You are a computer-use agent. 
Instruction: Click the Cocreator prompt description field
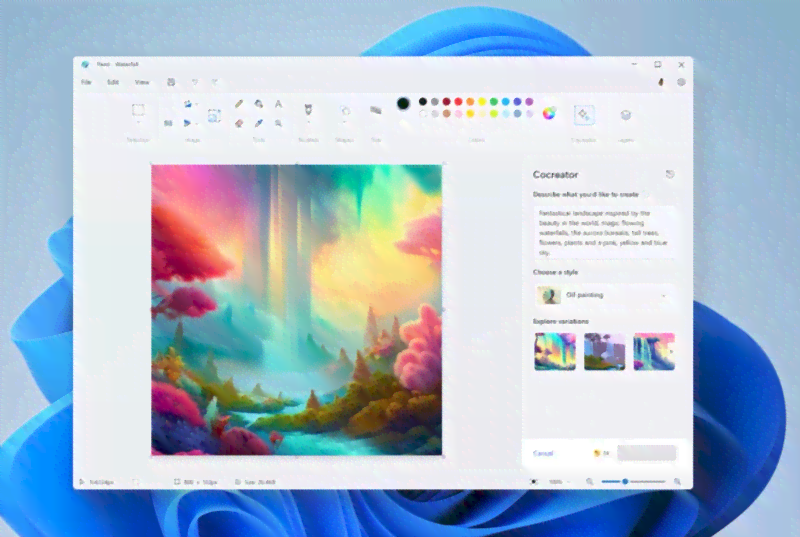tap(605, 233)
